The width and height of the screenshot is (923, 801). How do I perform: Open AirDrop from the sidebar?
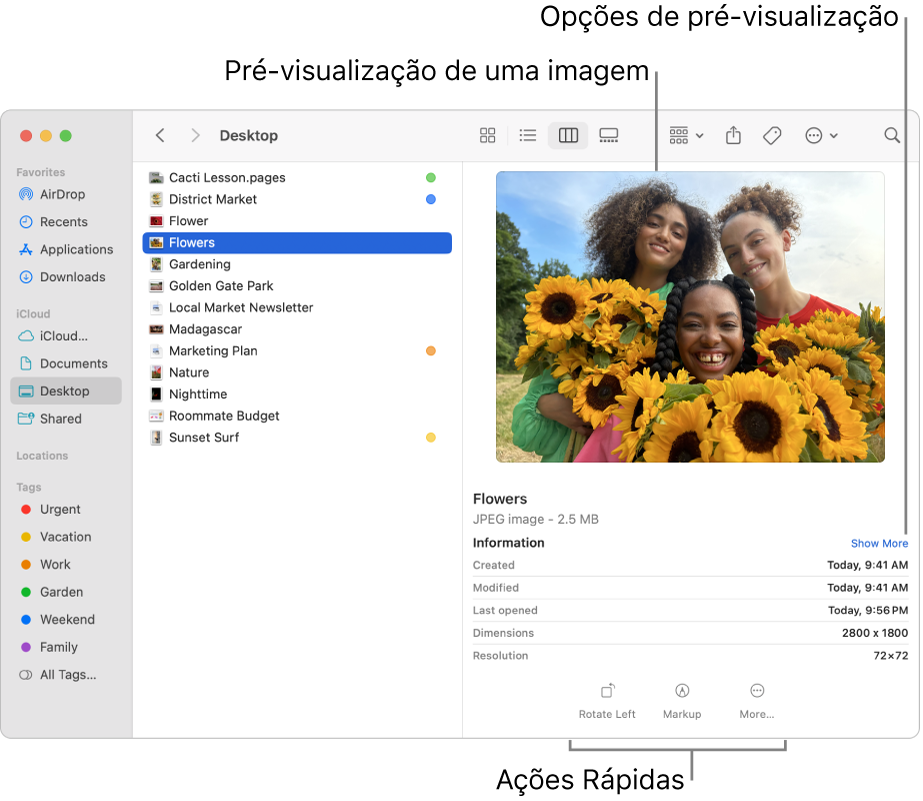pyautogui.click(x=62, y=194)
